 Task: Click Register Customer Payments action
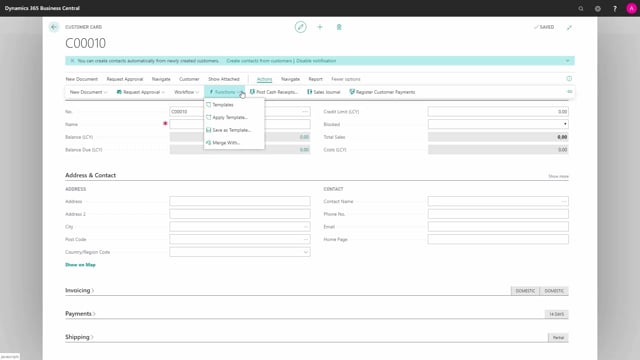(x=382, y=92)
